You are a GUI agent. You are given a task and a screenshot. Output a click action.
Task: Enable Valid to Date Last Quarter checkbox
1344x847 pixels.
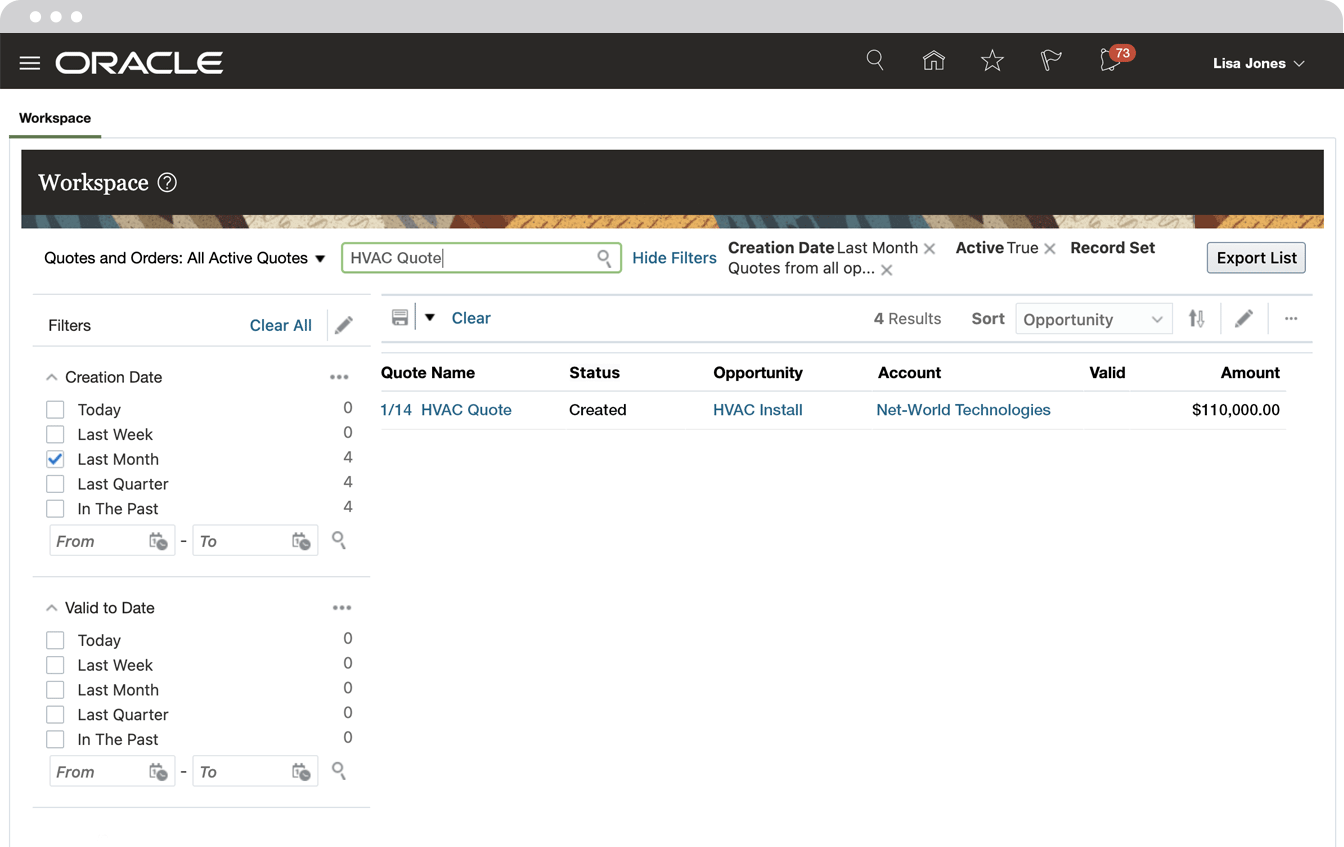pyautogui.click(x=55, y=715)
